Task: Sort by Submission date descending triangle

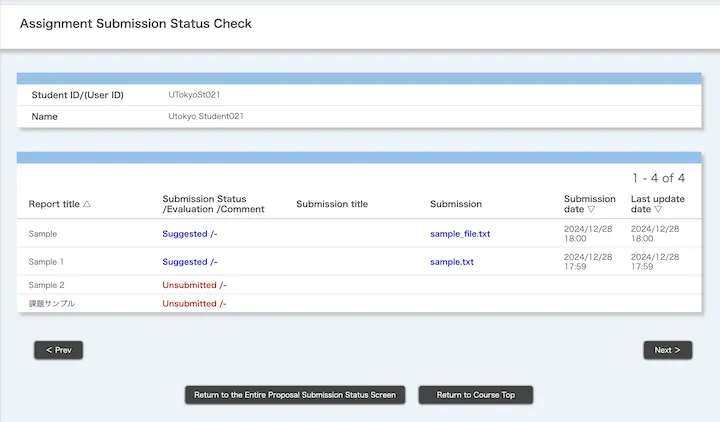Action: (591, 210)
